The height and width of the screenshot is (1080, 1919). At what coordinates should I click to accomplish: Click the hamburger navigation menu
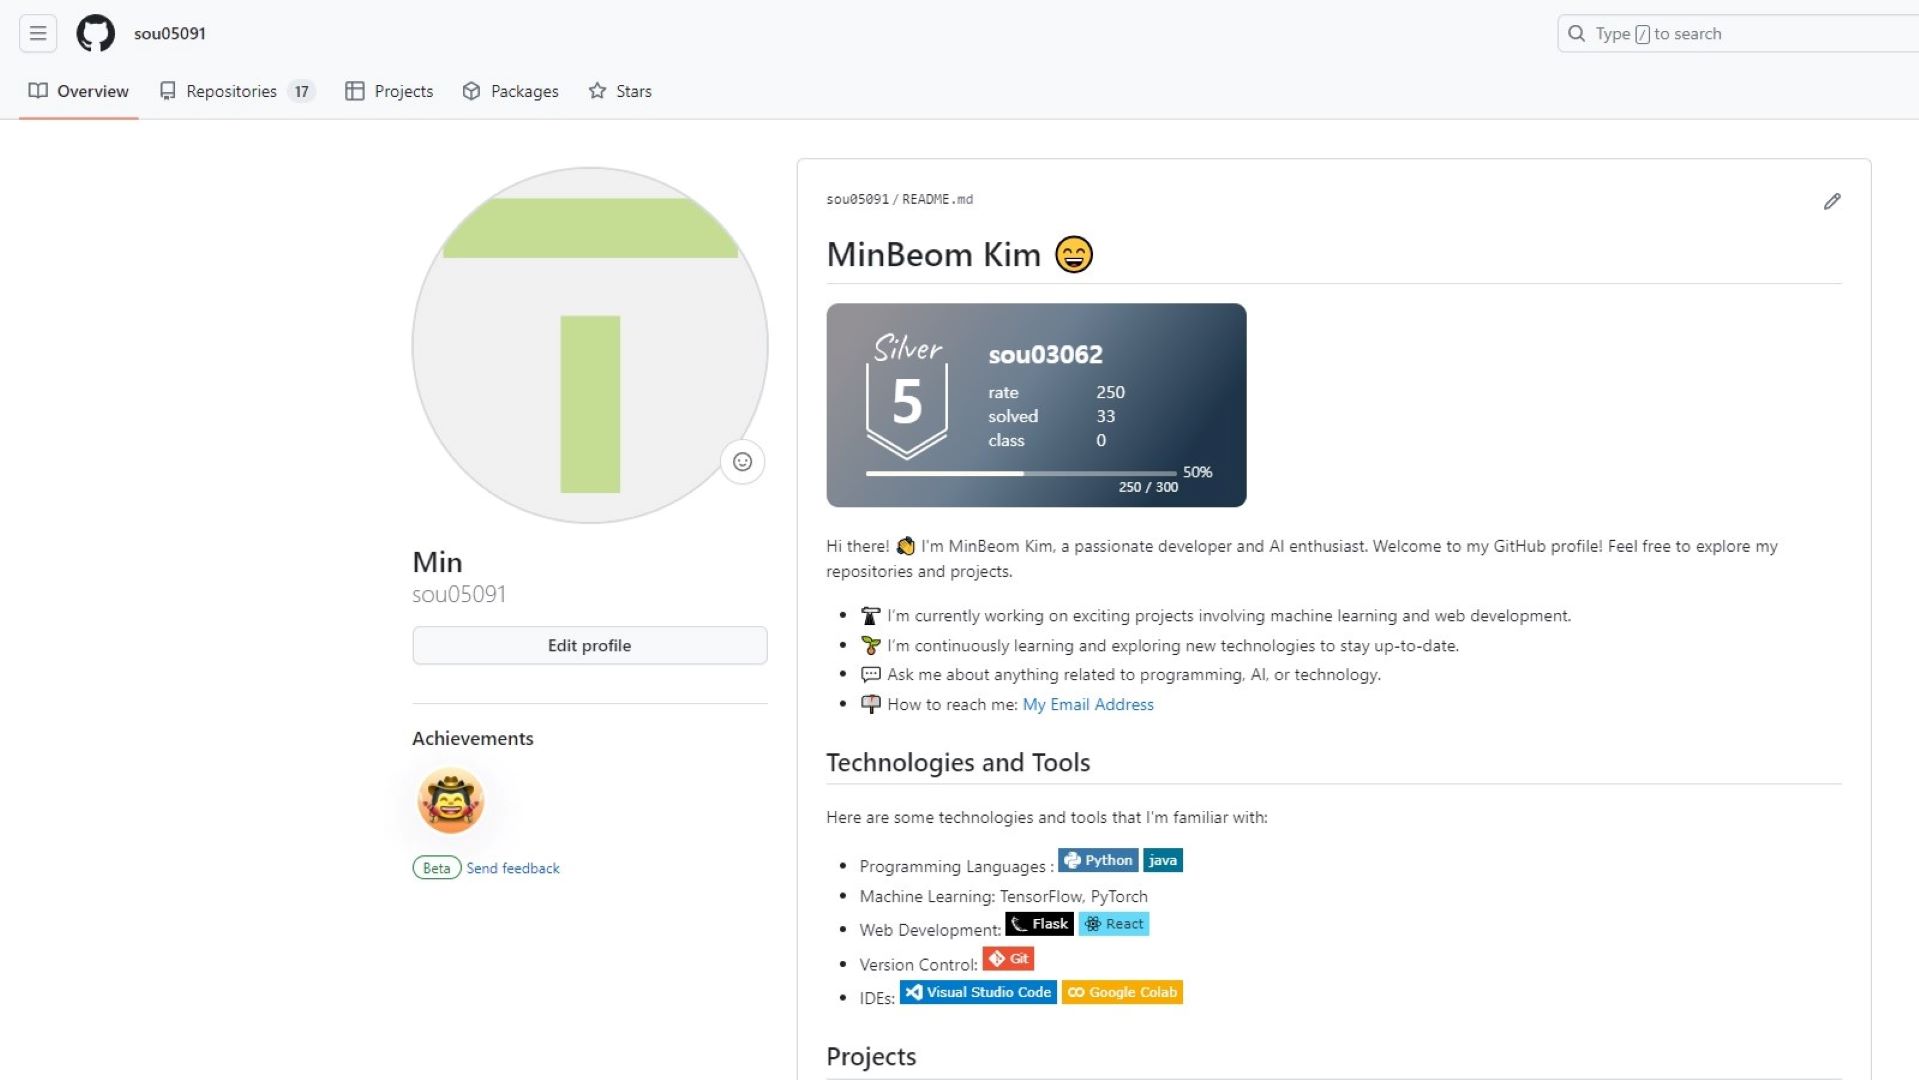[x=37, y=33]
